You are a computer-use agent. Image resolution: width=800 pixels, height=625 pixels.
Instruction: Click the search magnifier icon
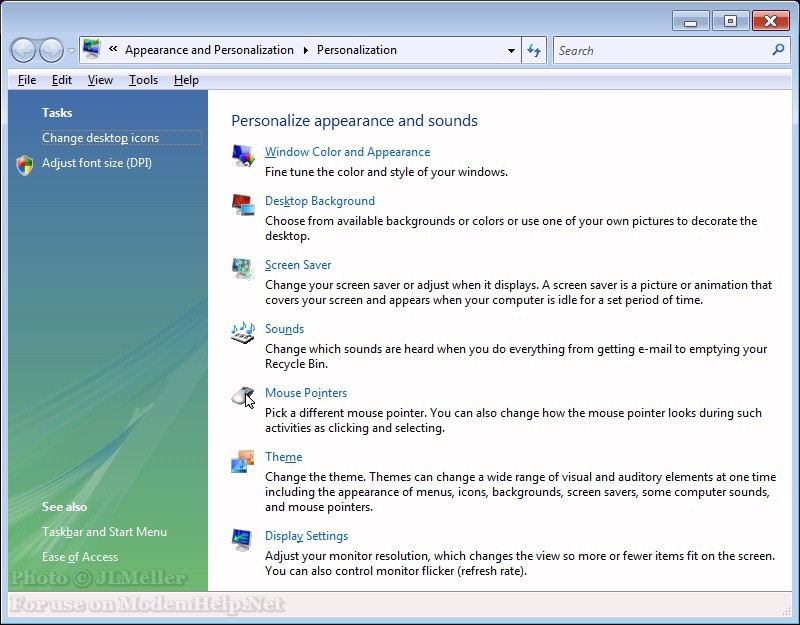[x=778, y=49]
